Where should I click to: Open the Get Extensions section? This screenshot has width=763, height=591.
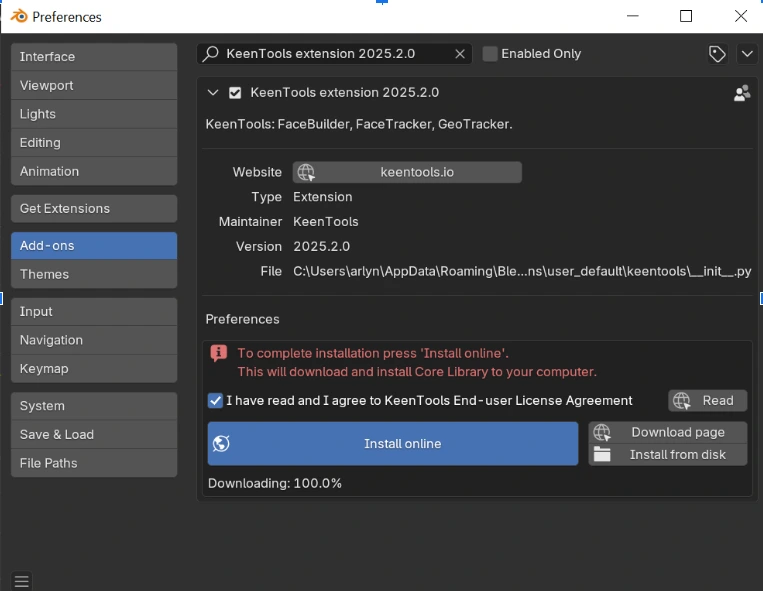tap(94, 208)
